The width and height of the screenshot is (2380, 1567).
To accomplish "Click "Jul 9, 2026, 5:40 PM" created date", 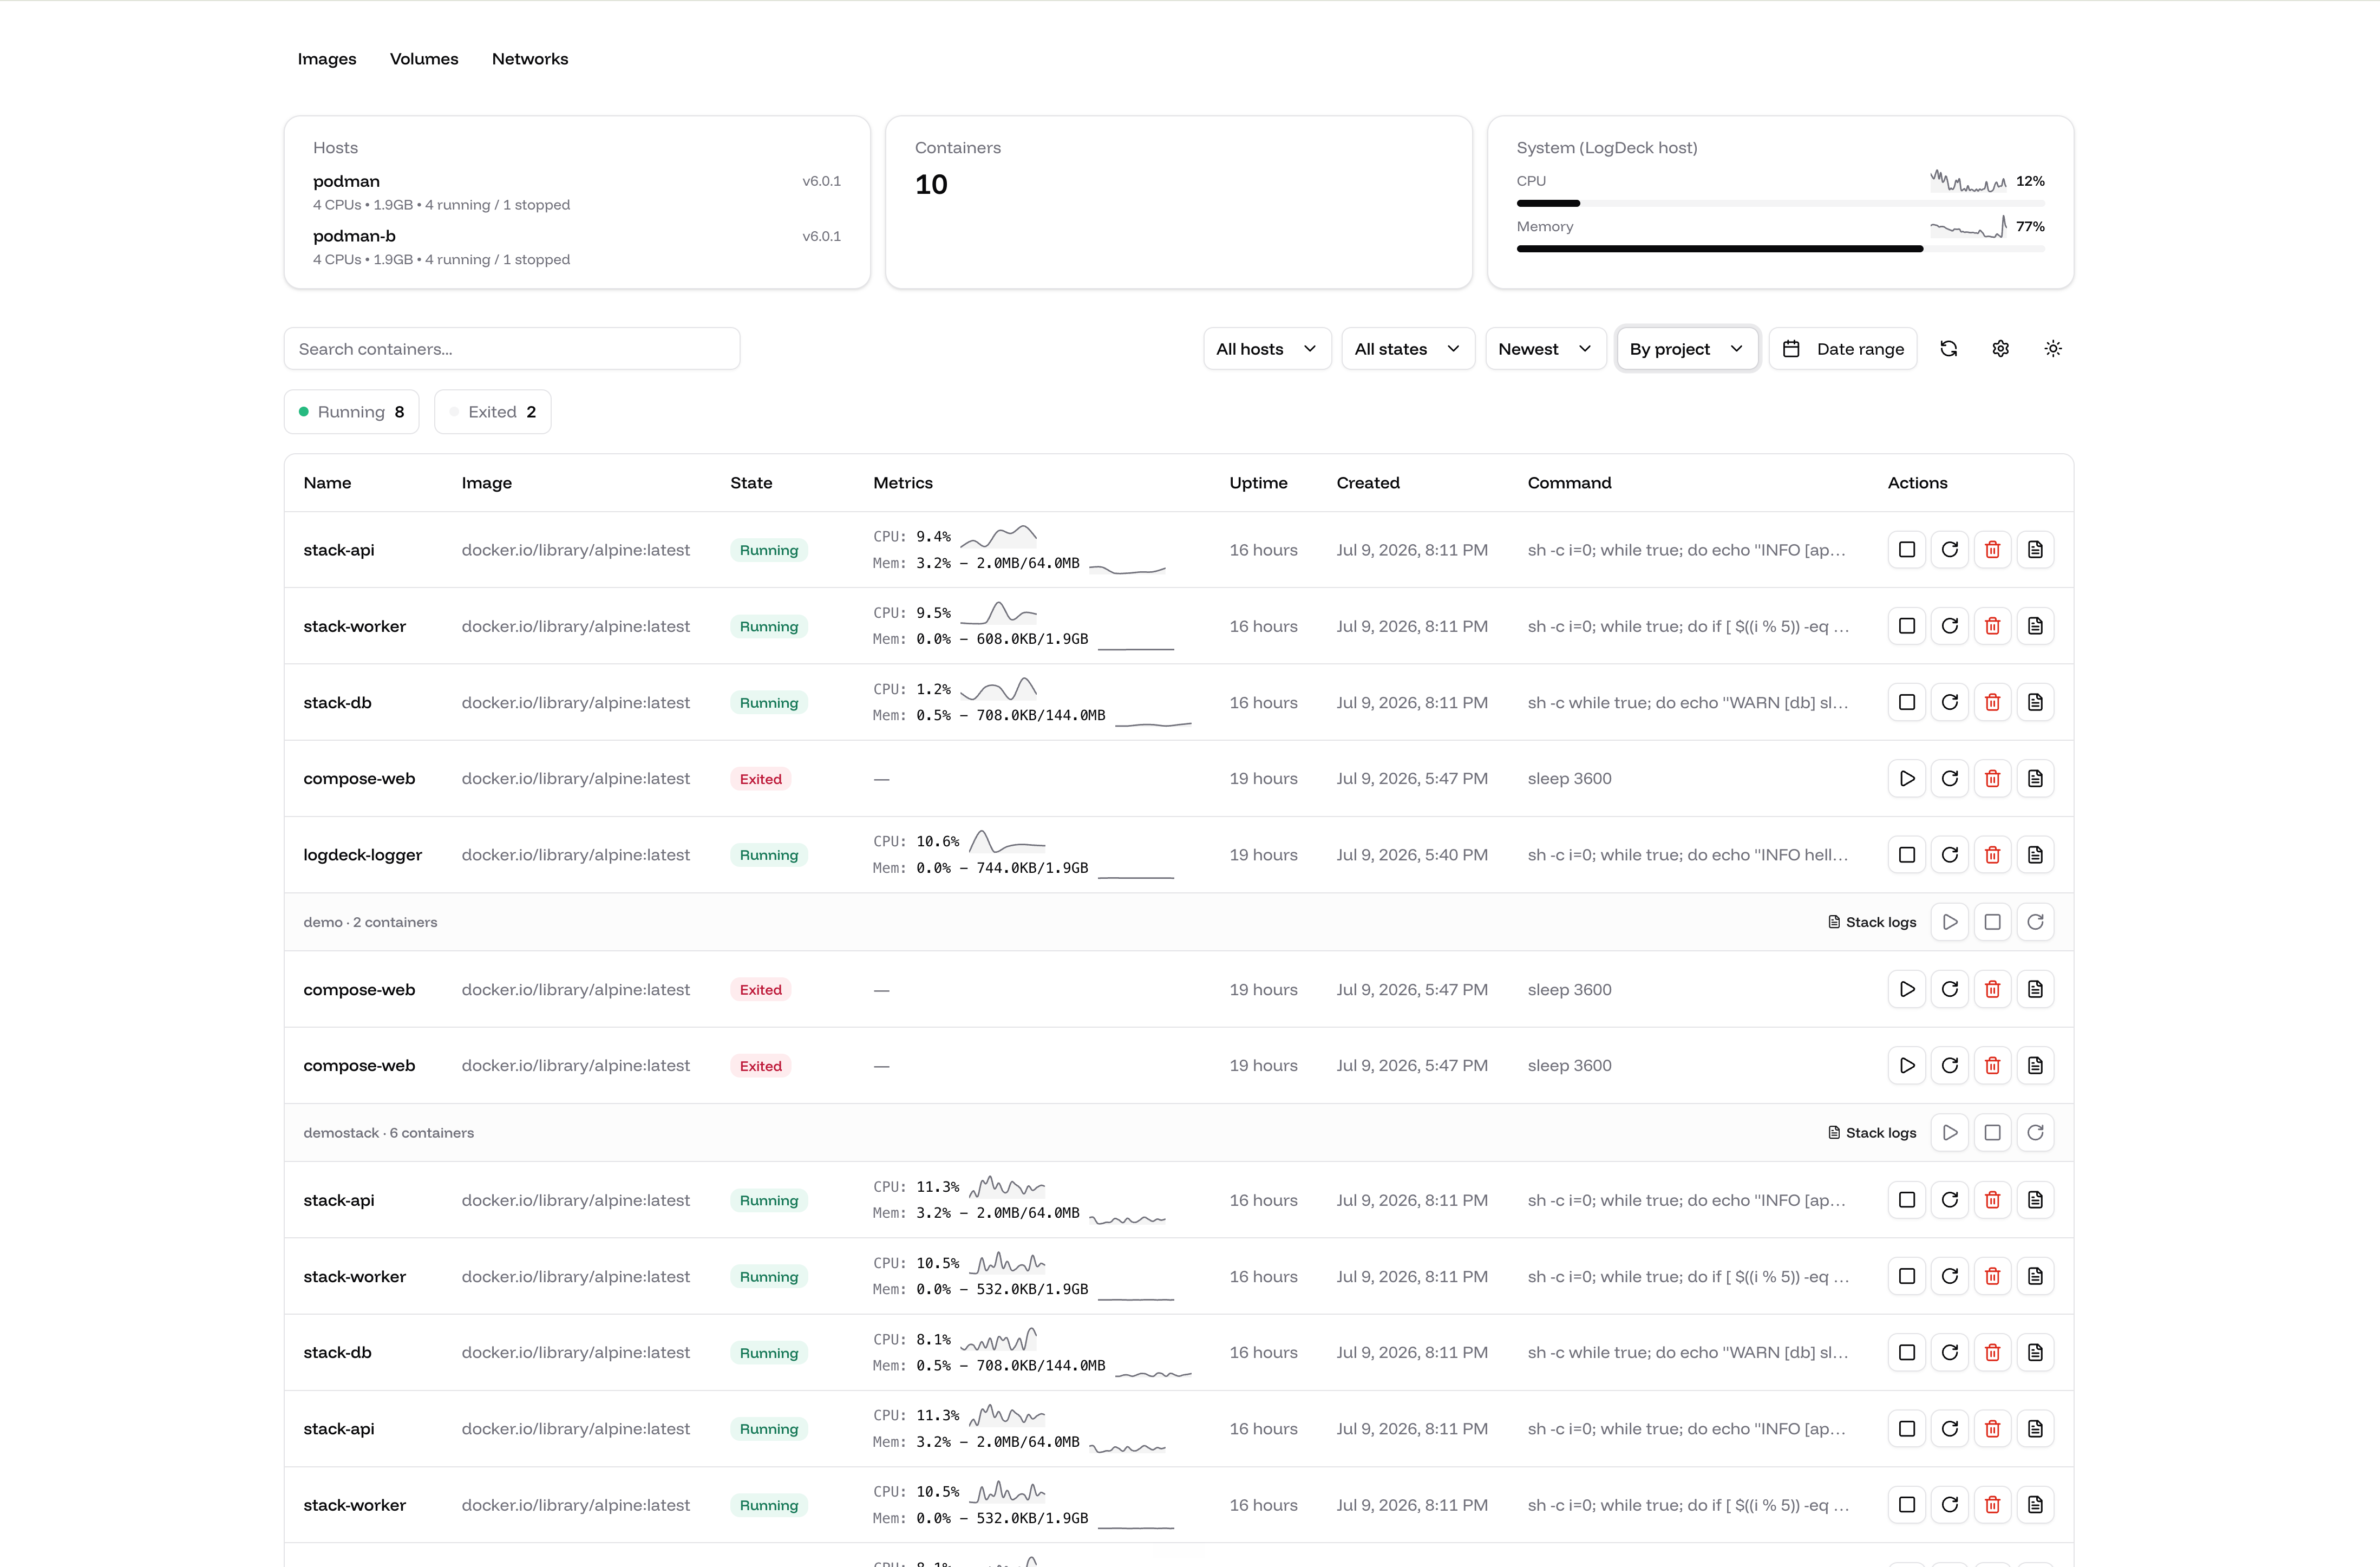I will 1412,855.
